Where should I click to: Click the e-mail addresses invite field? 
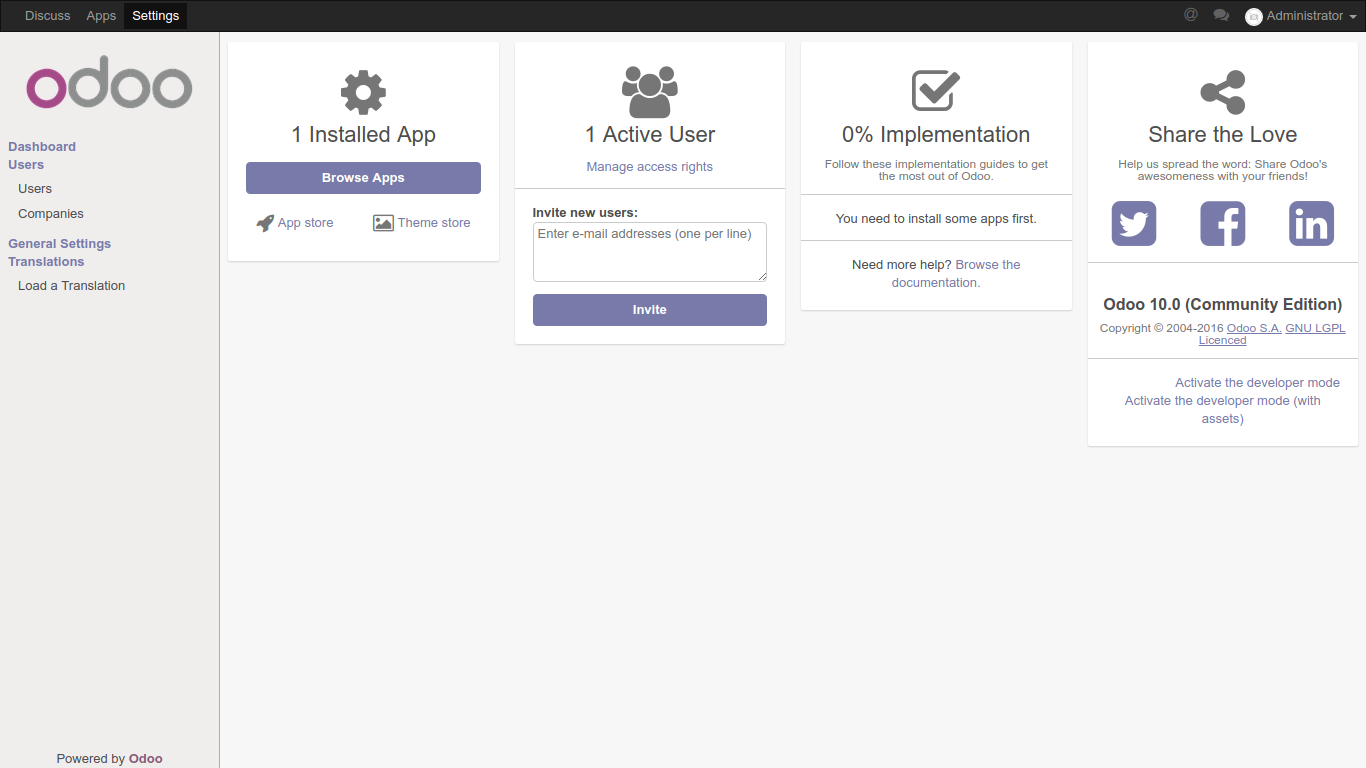(649, 251)
